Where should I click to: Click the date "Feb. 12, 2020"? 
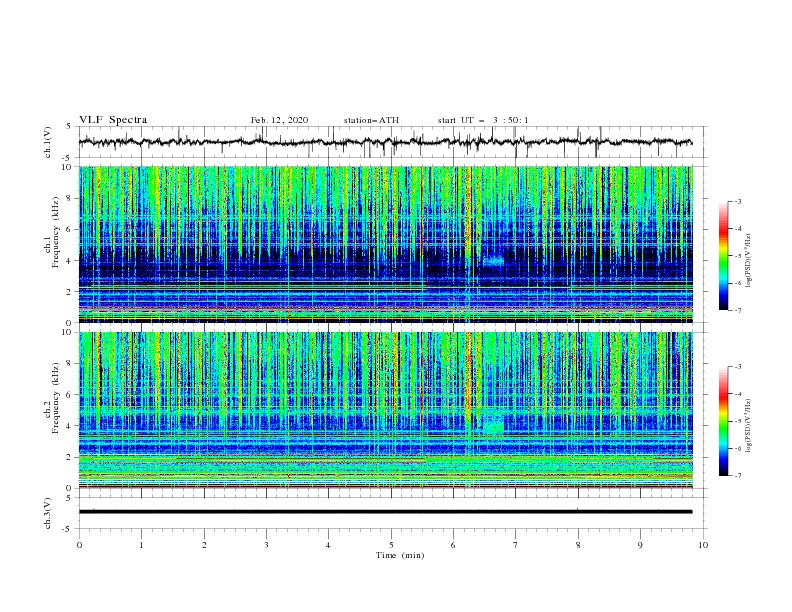[x=279, y=120]
